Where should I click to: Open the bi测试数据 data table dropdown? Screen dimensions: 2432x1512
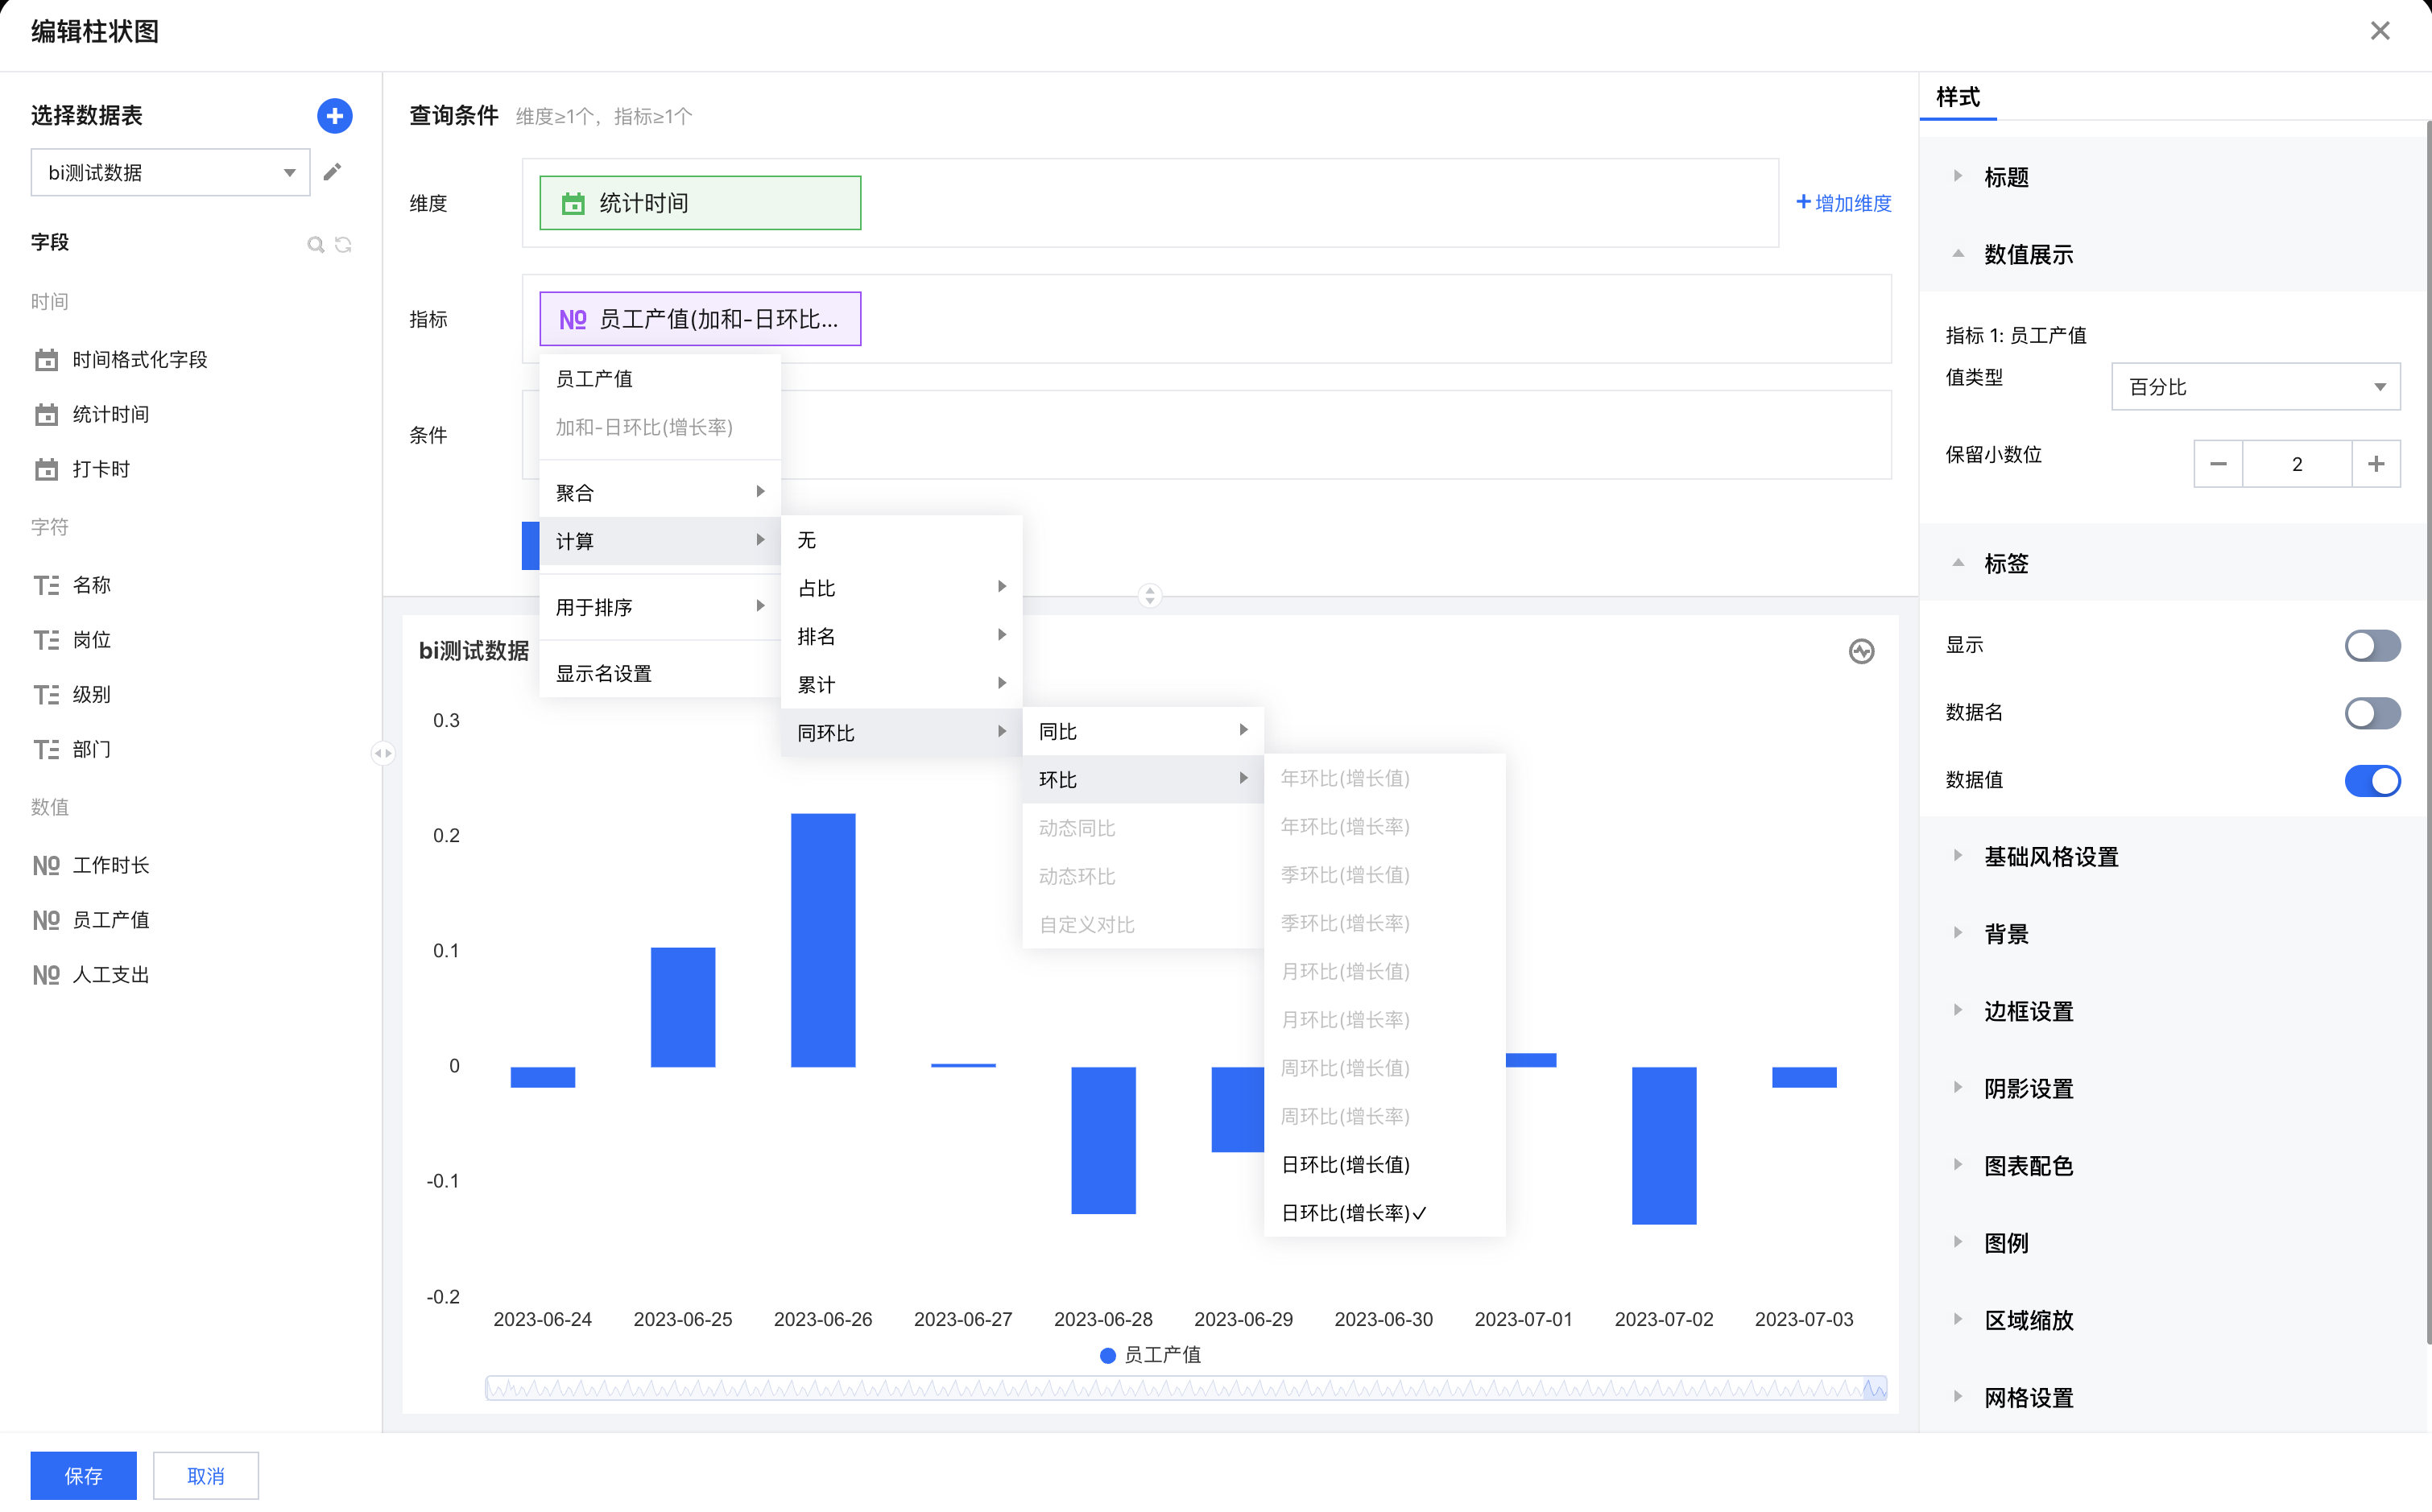coord(170,173)
